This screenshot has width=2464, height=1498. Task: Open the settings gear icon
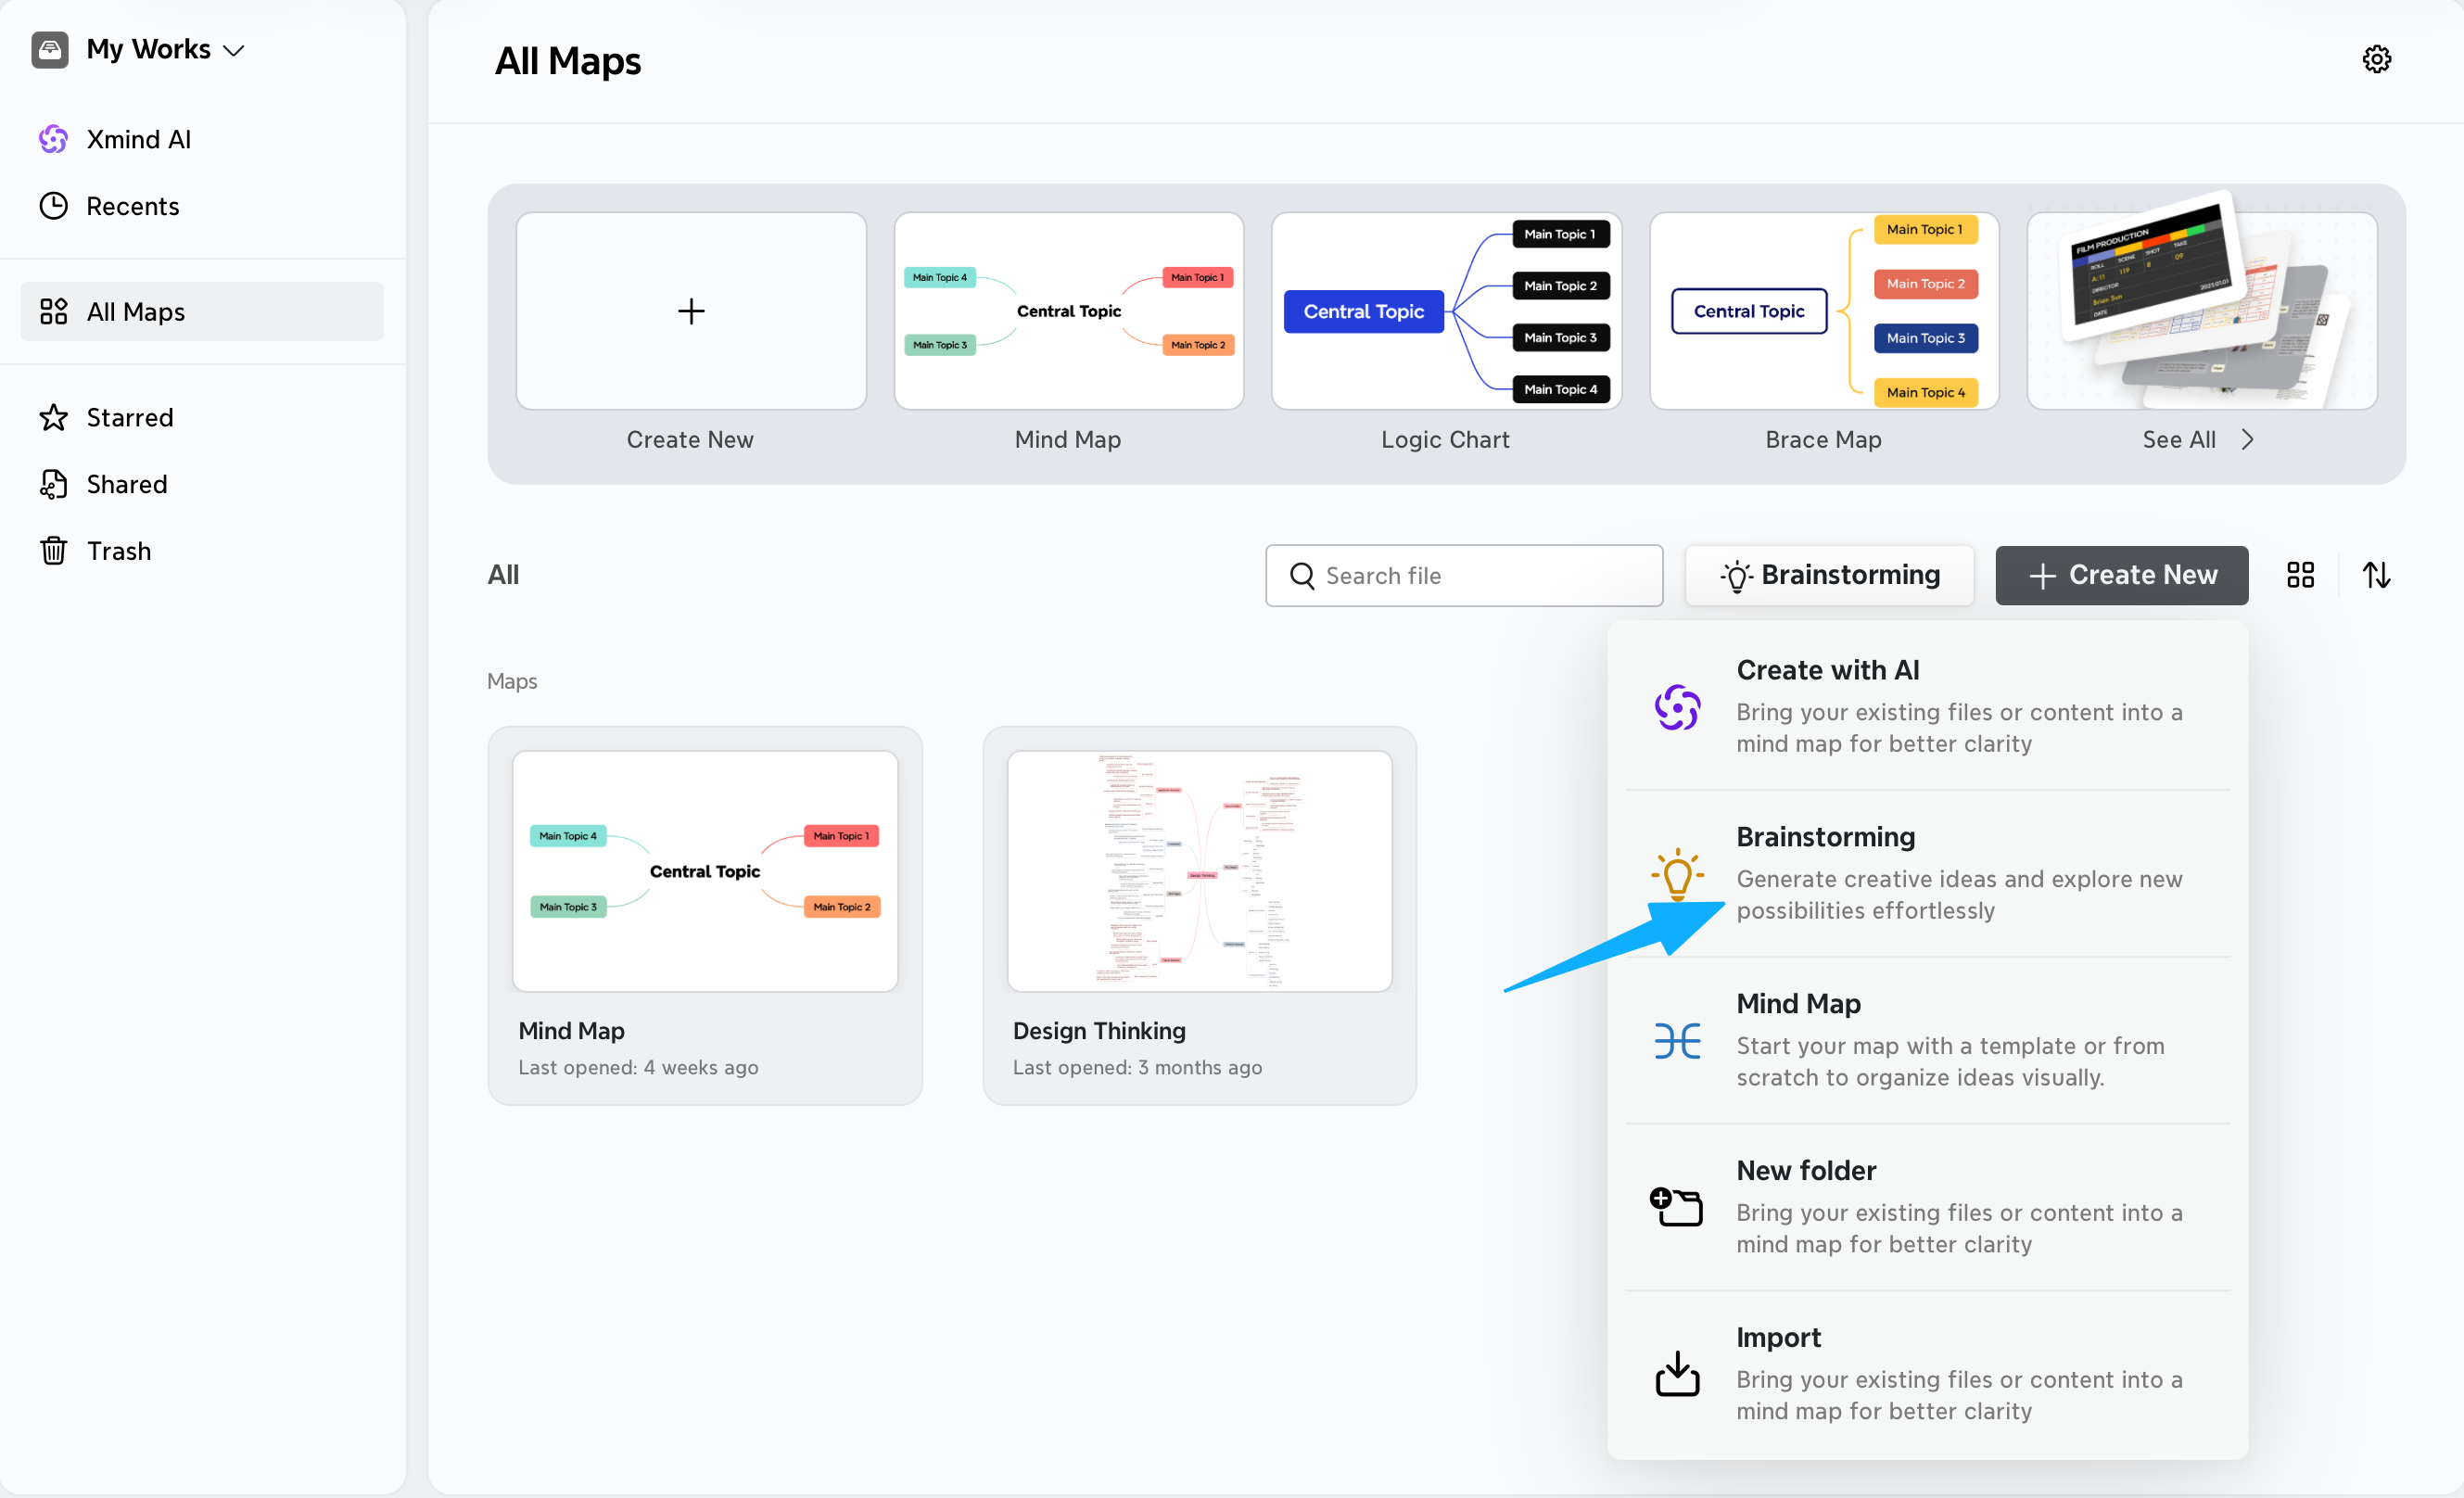pos(2376,59)
